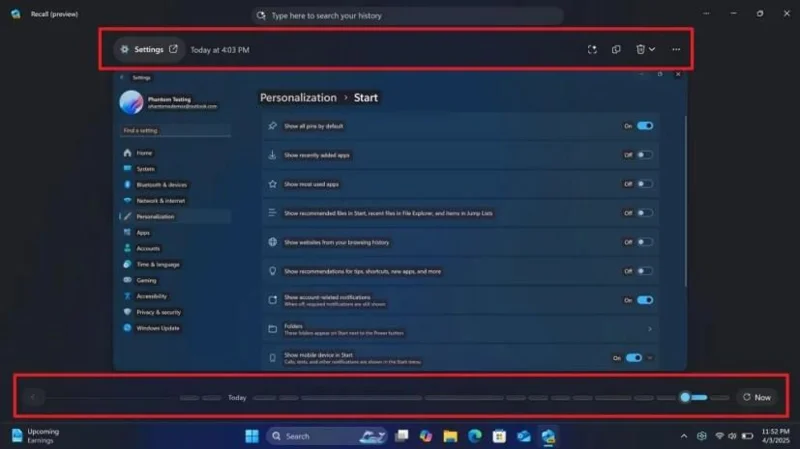Open Microsoft Edge from the taskbar
The height and width of the screenshot is (449, 800).
click(474, 436)
